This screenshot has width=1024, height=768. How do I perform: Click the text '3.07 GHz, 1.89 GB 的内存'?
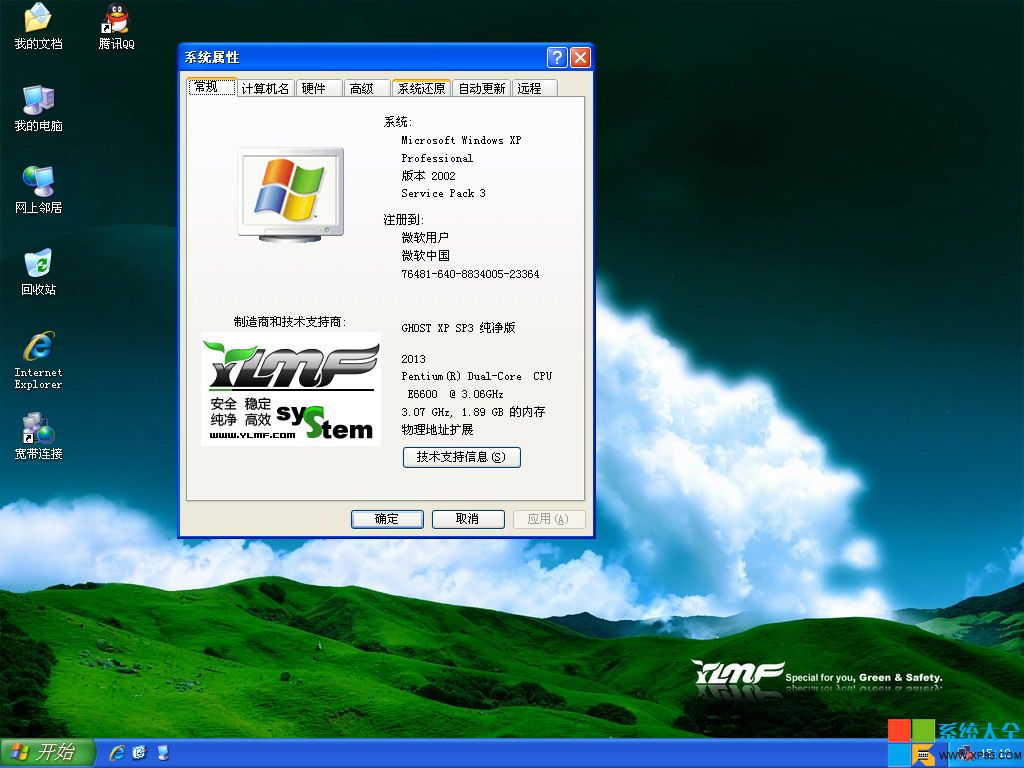click(473, 412)
